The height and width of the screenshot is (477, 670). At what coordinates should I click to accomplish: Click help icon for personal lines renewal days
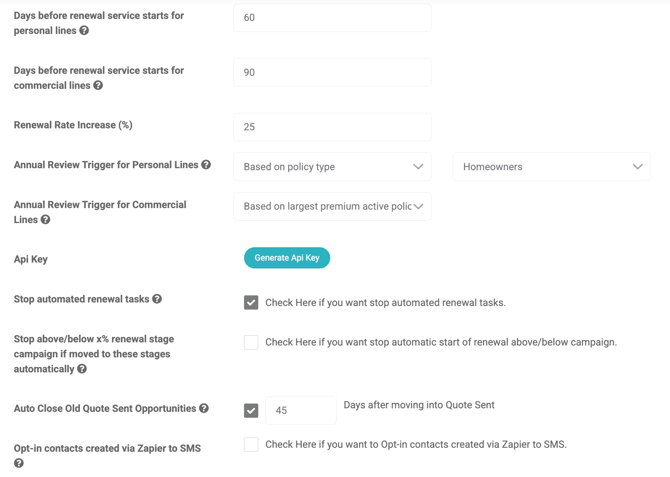84,31
